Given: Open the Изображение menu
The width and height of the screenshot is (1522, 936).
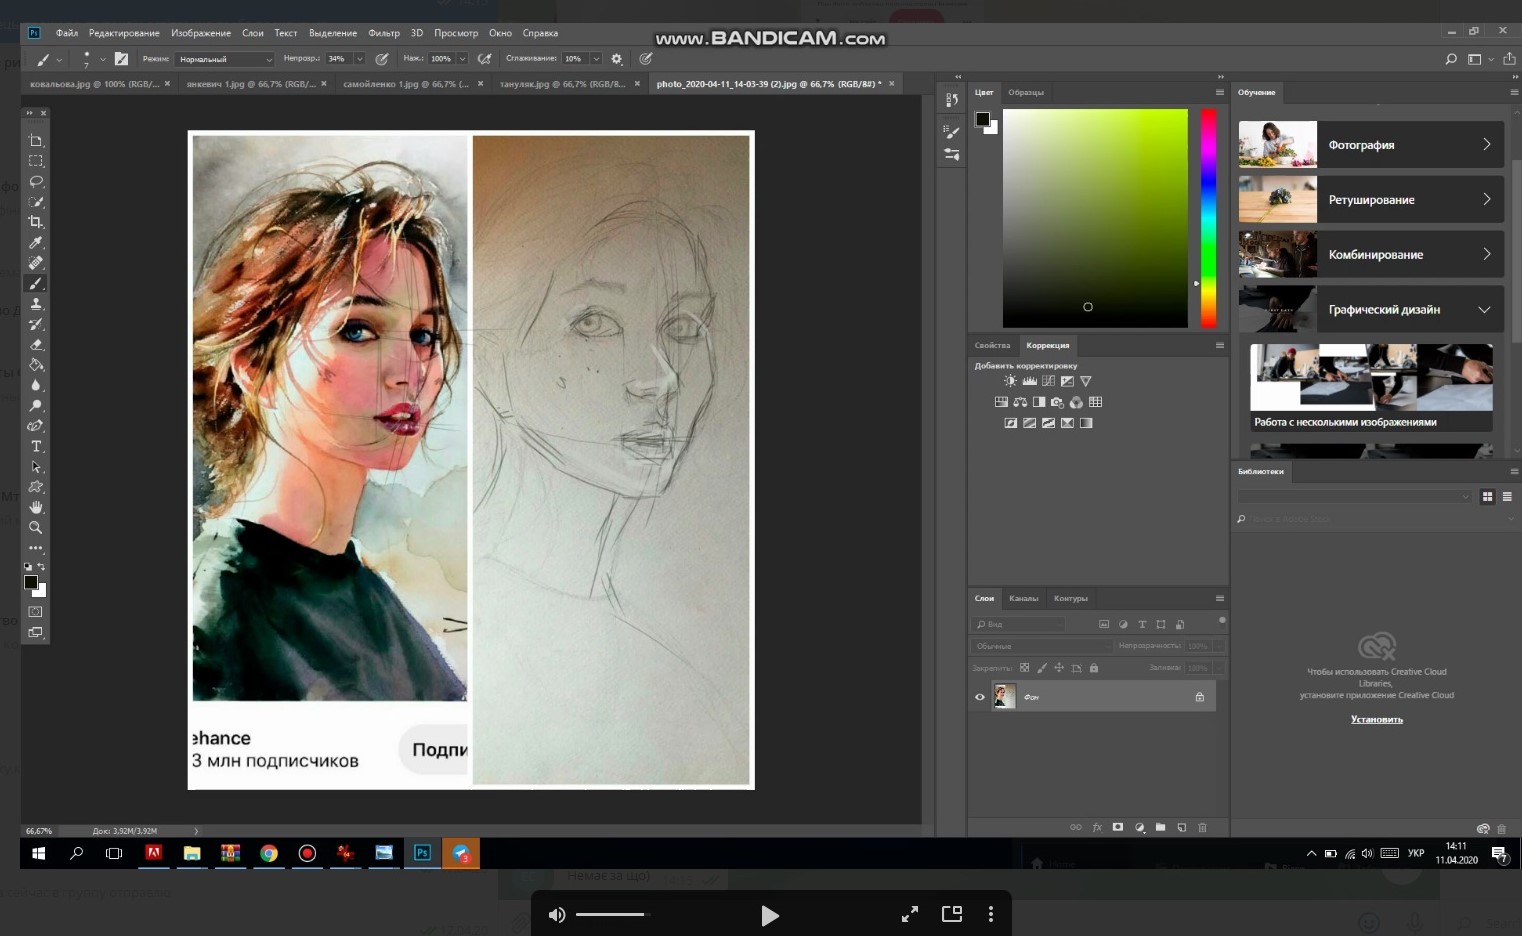Looking at the screenshot, I should point(201,33).
